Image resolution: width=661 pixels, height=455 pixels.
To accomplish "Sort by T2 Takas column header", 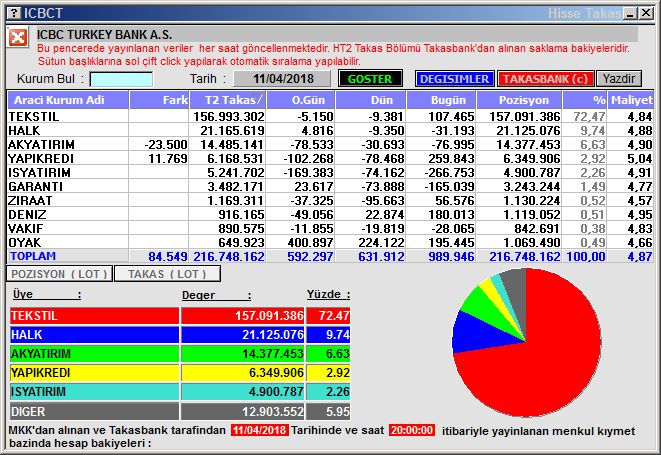I will click(x=228, y=100).
